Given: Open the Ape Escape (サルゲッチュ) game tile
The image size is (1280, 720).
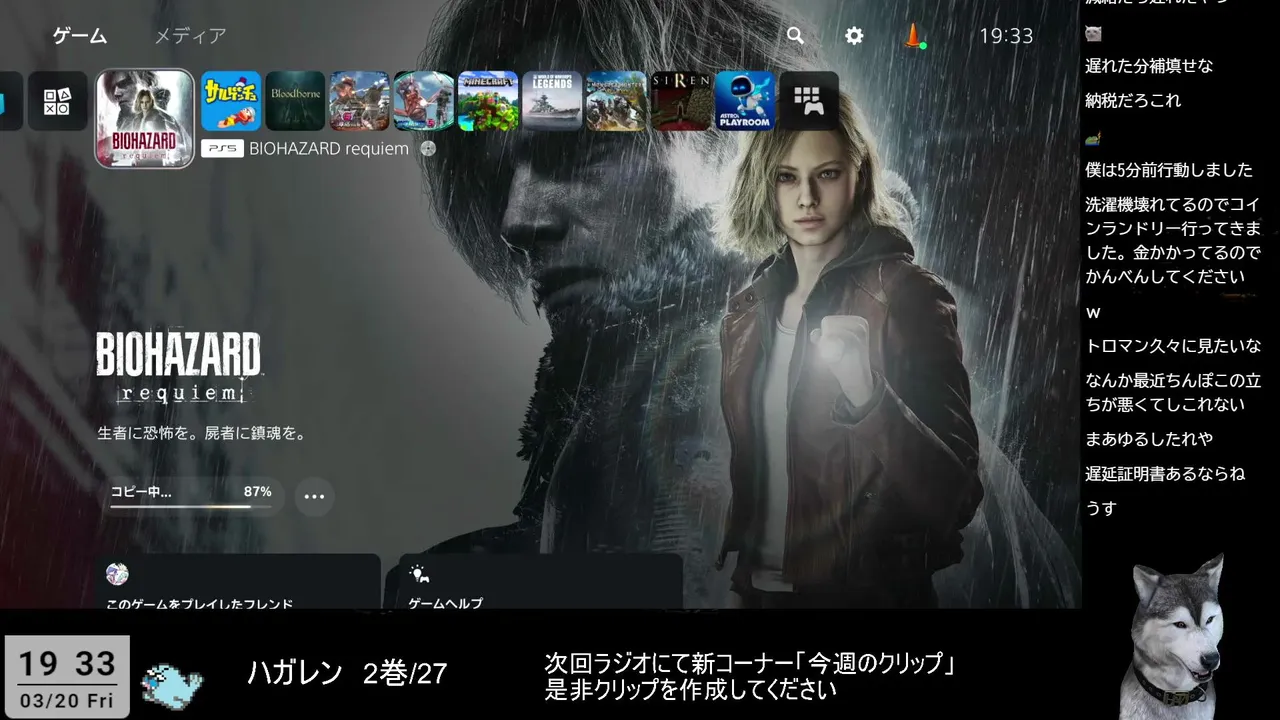Looking at the screenshot, I should [231, 101].
